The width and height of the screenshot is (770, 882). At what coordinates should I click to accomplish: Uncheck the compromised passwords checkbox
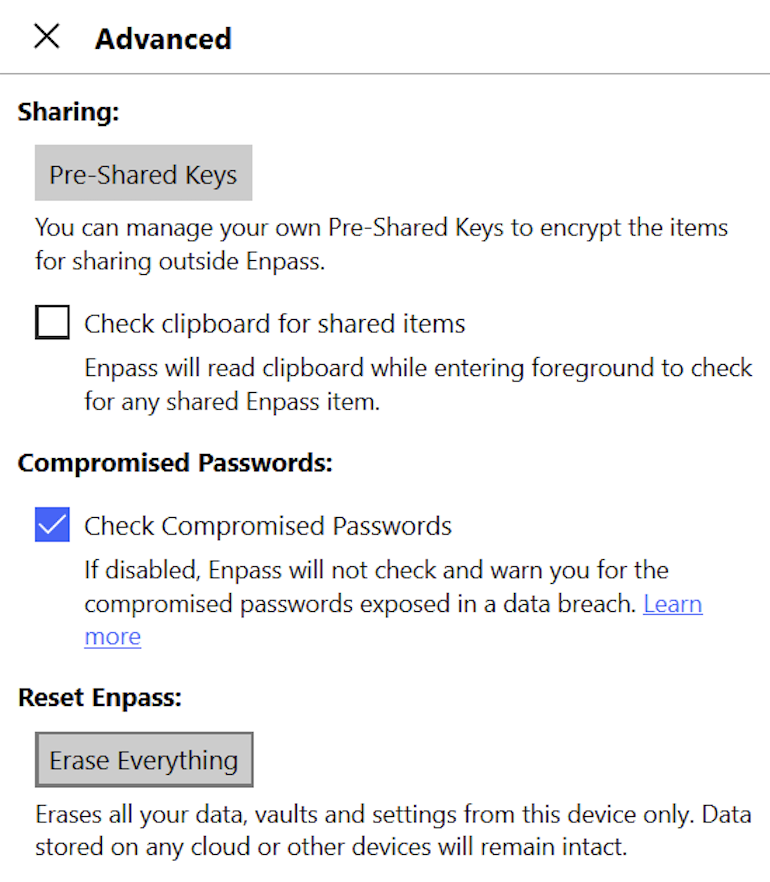(52, 524)
